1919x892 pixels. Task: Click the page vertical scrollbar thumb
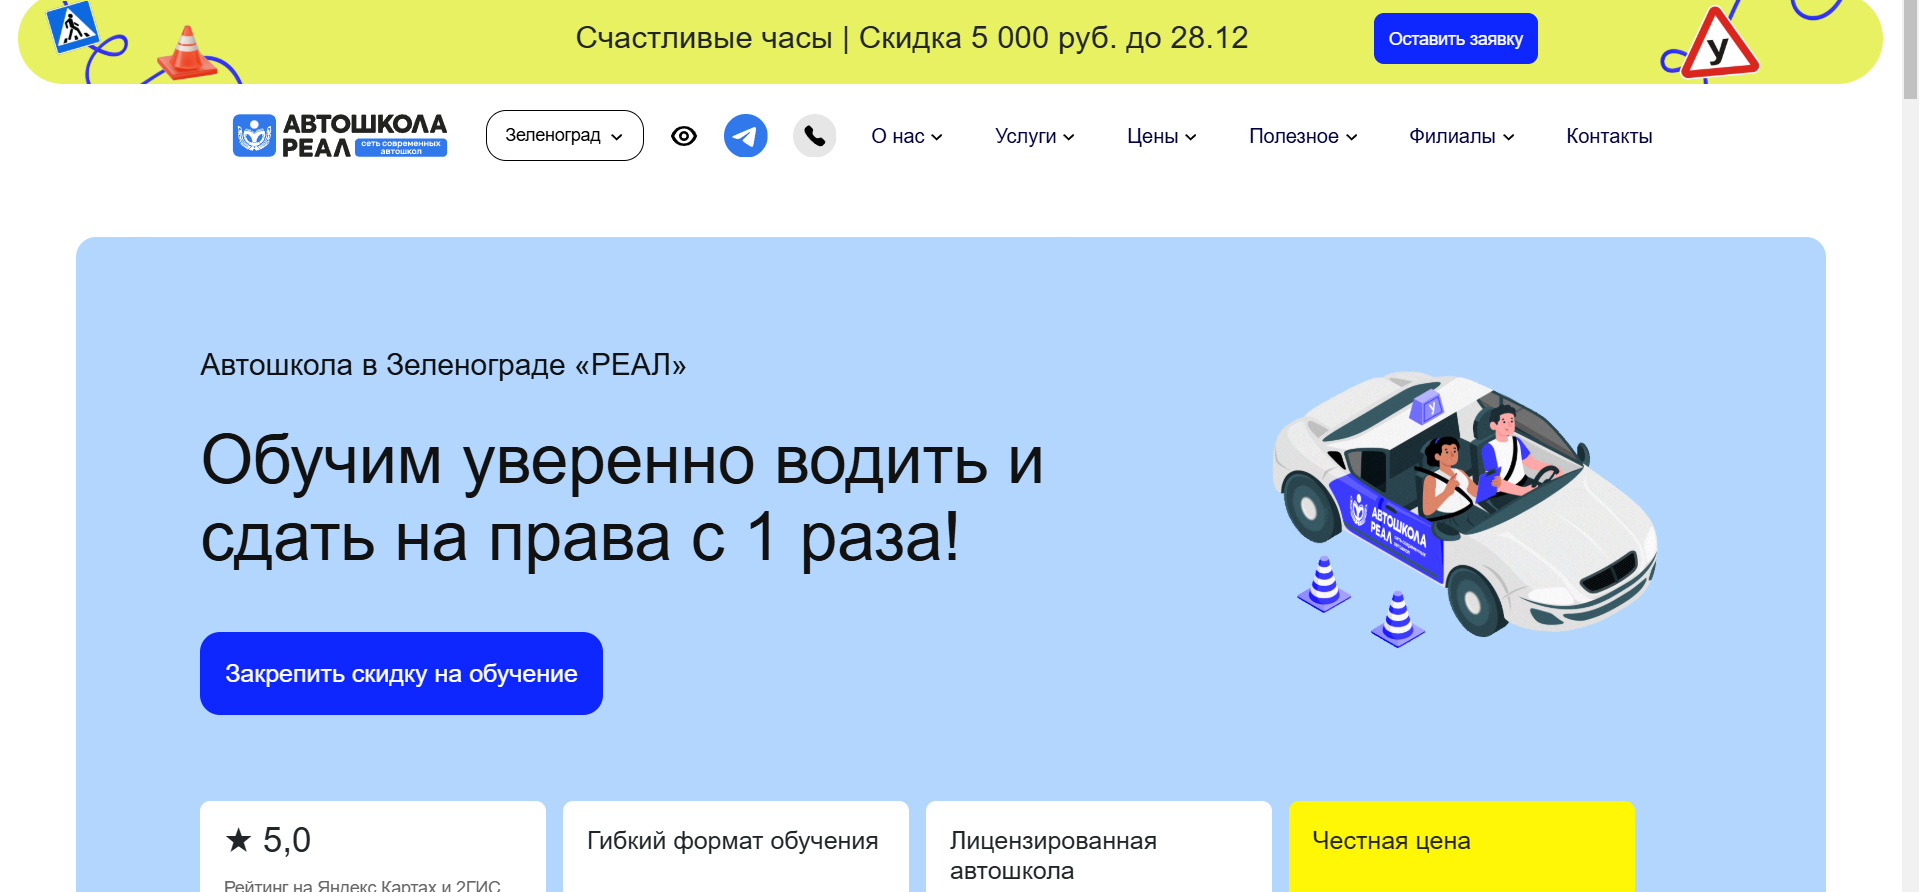click(x=1910, y=50)
